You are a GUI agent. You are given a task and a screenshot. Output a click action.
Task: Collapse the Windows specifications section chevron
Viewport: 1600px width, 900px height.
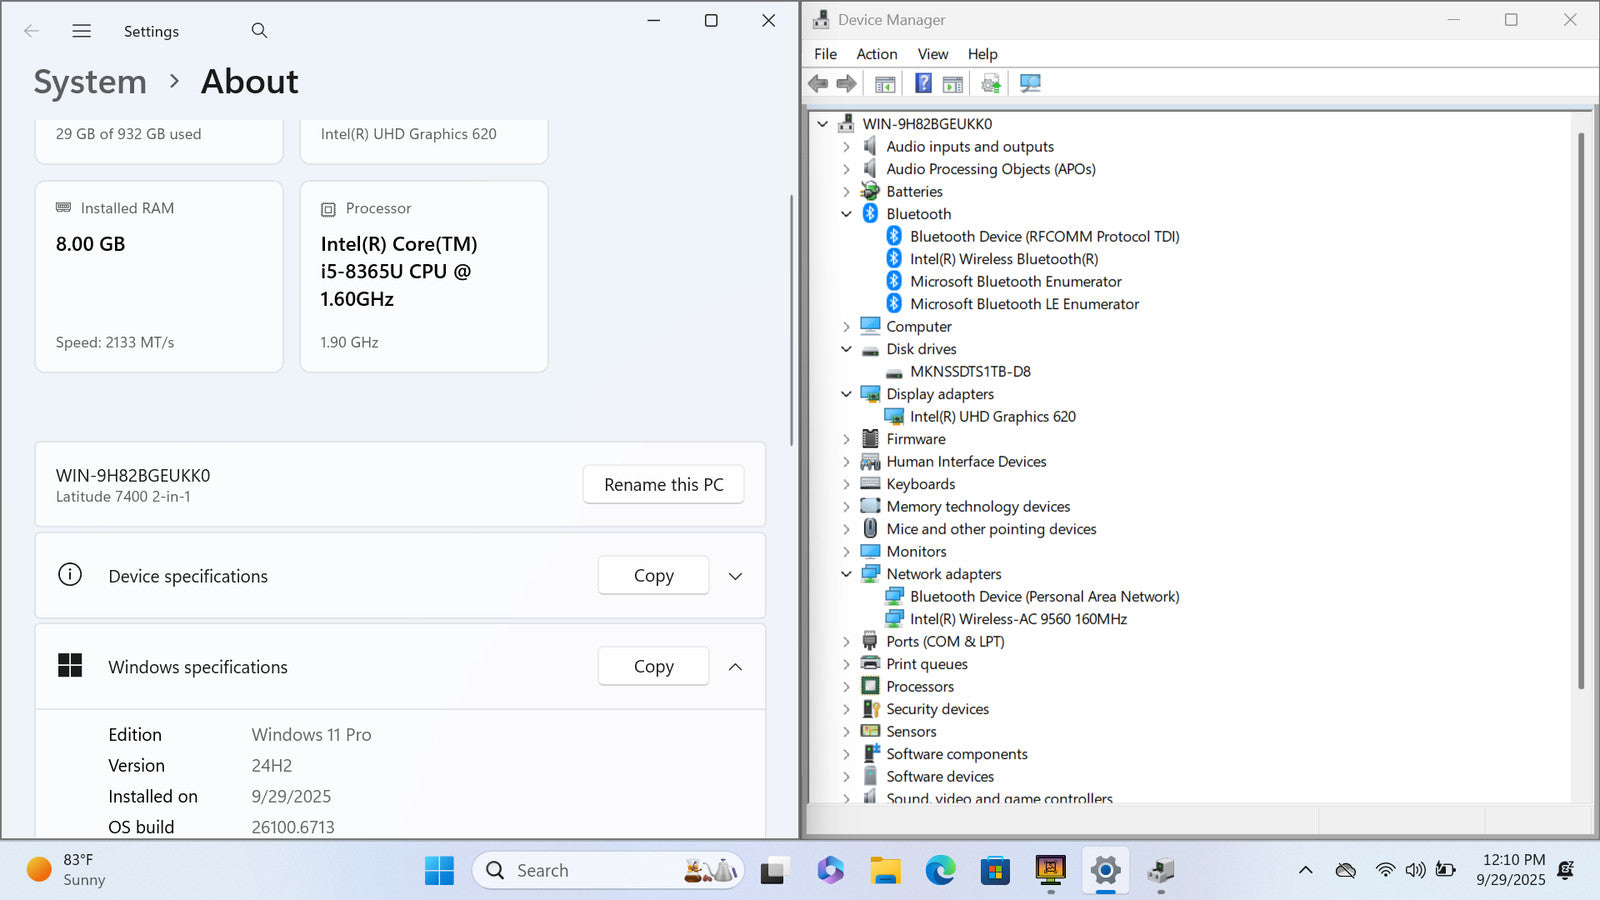point(735,667)
